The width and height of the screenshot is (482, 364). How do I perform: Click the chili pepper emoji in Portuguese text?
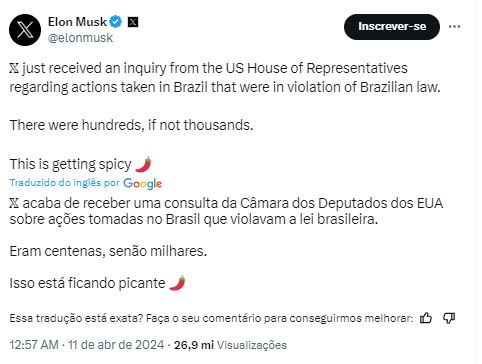[177, 283]
